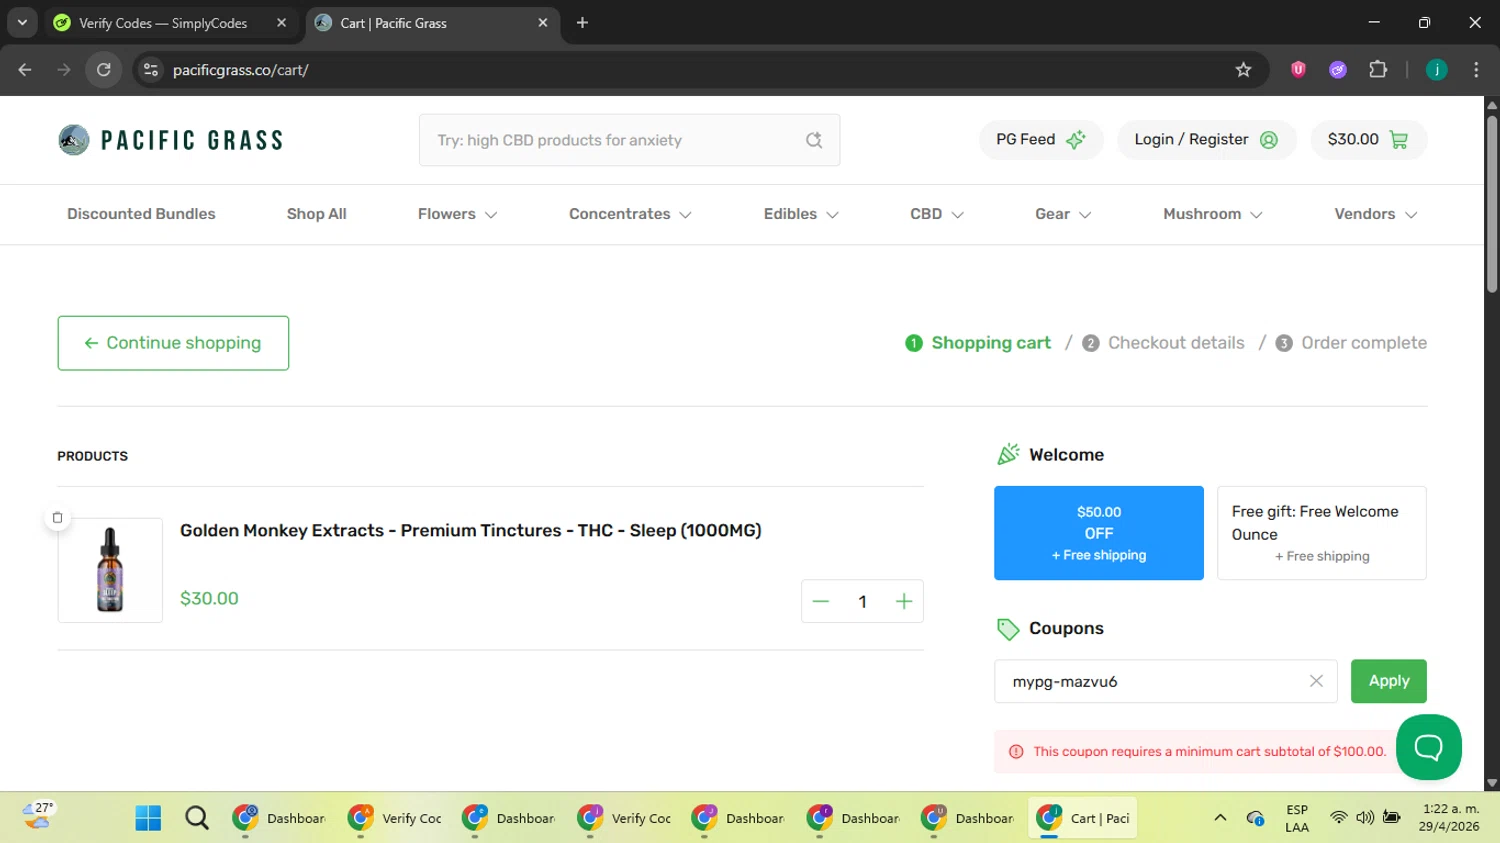1500x843 pixels.
Task: Open Discounted Bundles page
Action: [141, 214]
